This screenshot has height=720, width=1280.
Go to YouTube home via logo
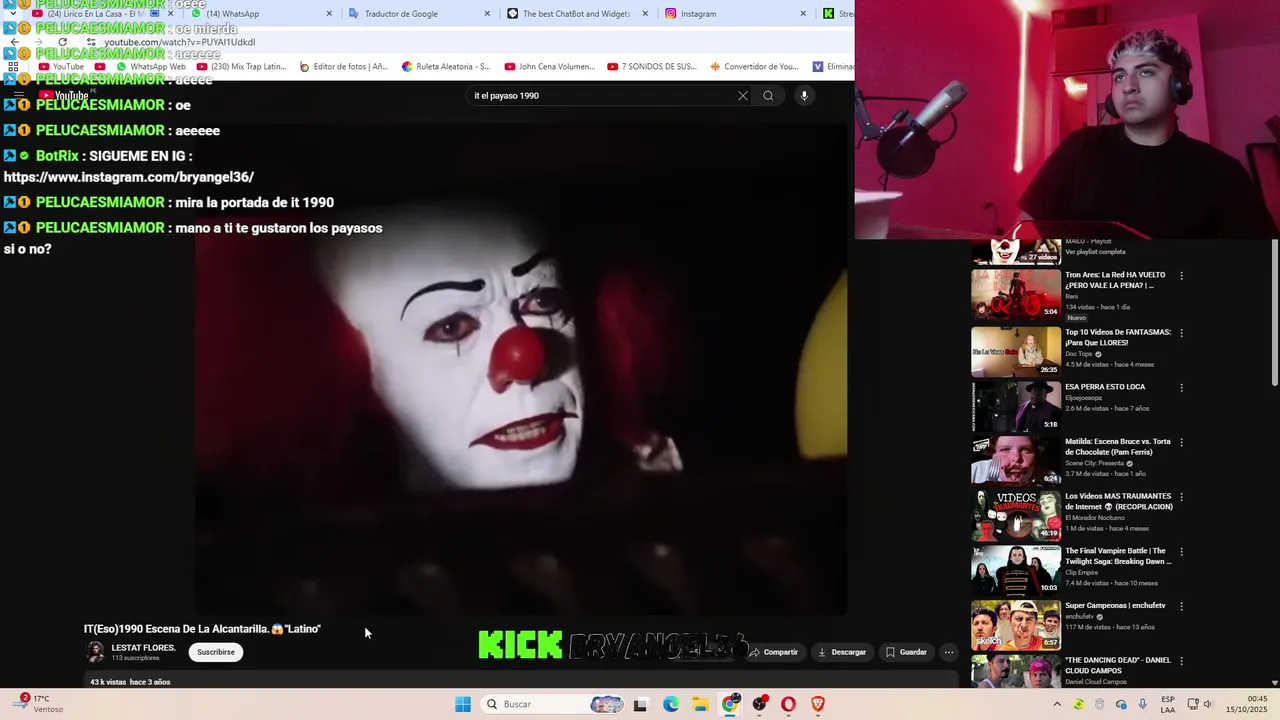(x=64, y=96)
